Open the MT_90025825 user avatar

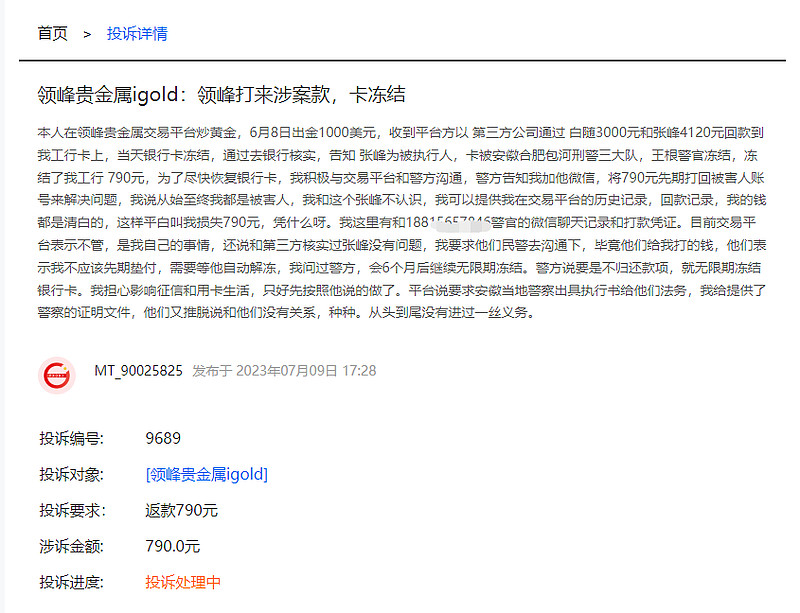pos(57,375)
